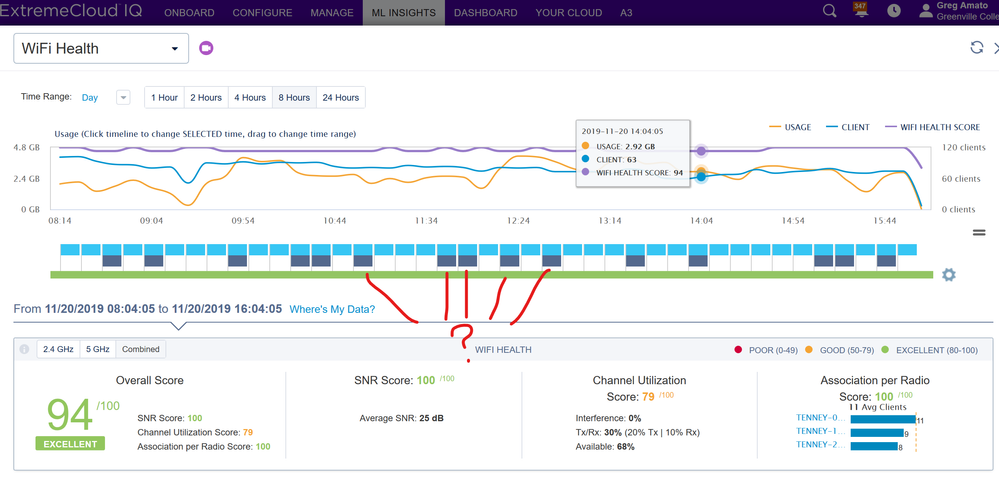Select the Day time range link
Image resolution: width=999 pixels, height=480 pixels.
coord(90,98)
